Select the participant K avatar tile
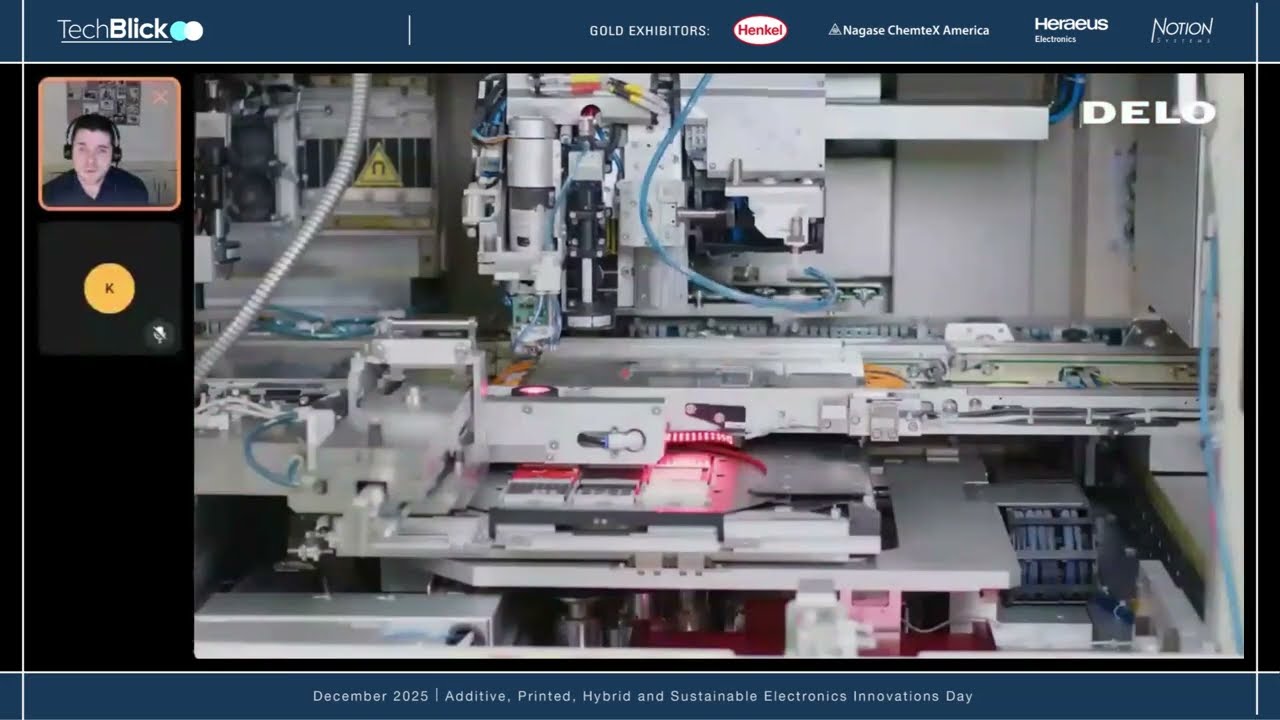Image resolution: width=1280 pixels, height=720 pixels. click(x=110, y=288)
